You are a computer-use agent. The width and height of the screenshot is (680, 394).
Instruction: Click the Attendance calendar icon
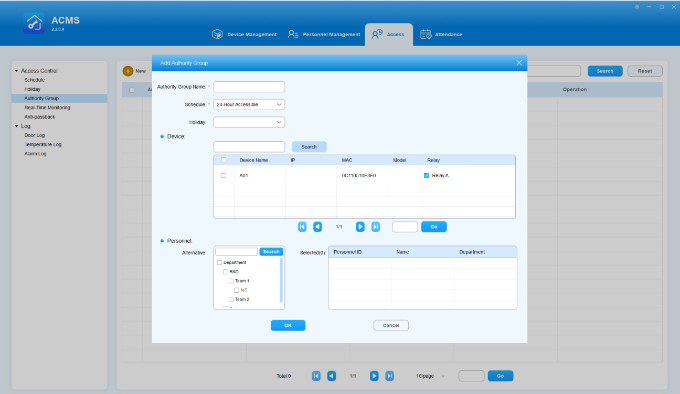[x=426, y=34]
